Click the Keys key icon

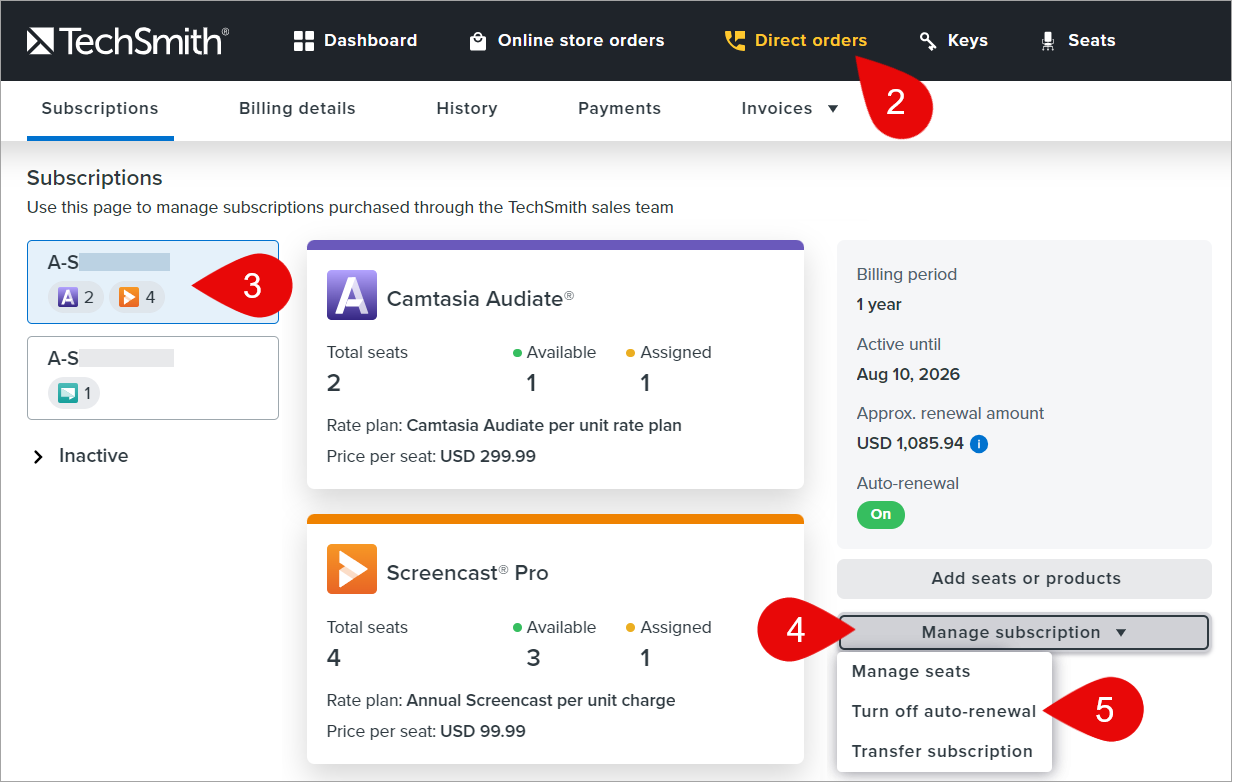click(928, 41)
